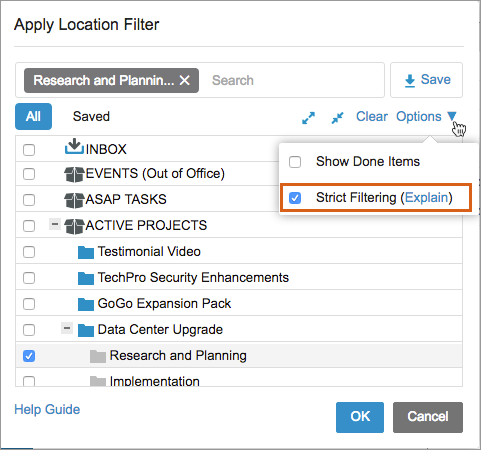Click the INBOX tray icon

click(x=74, y=147)
